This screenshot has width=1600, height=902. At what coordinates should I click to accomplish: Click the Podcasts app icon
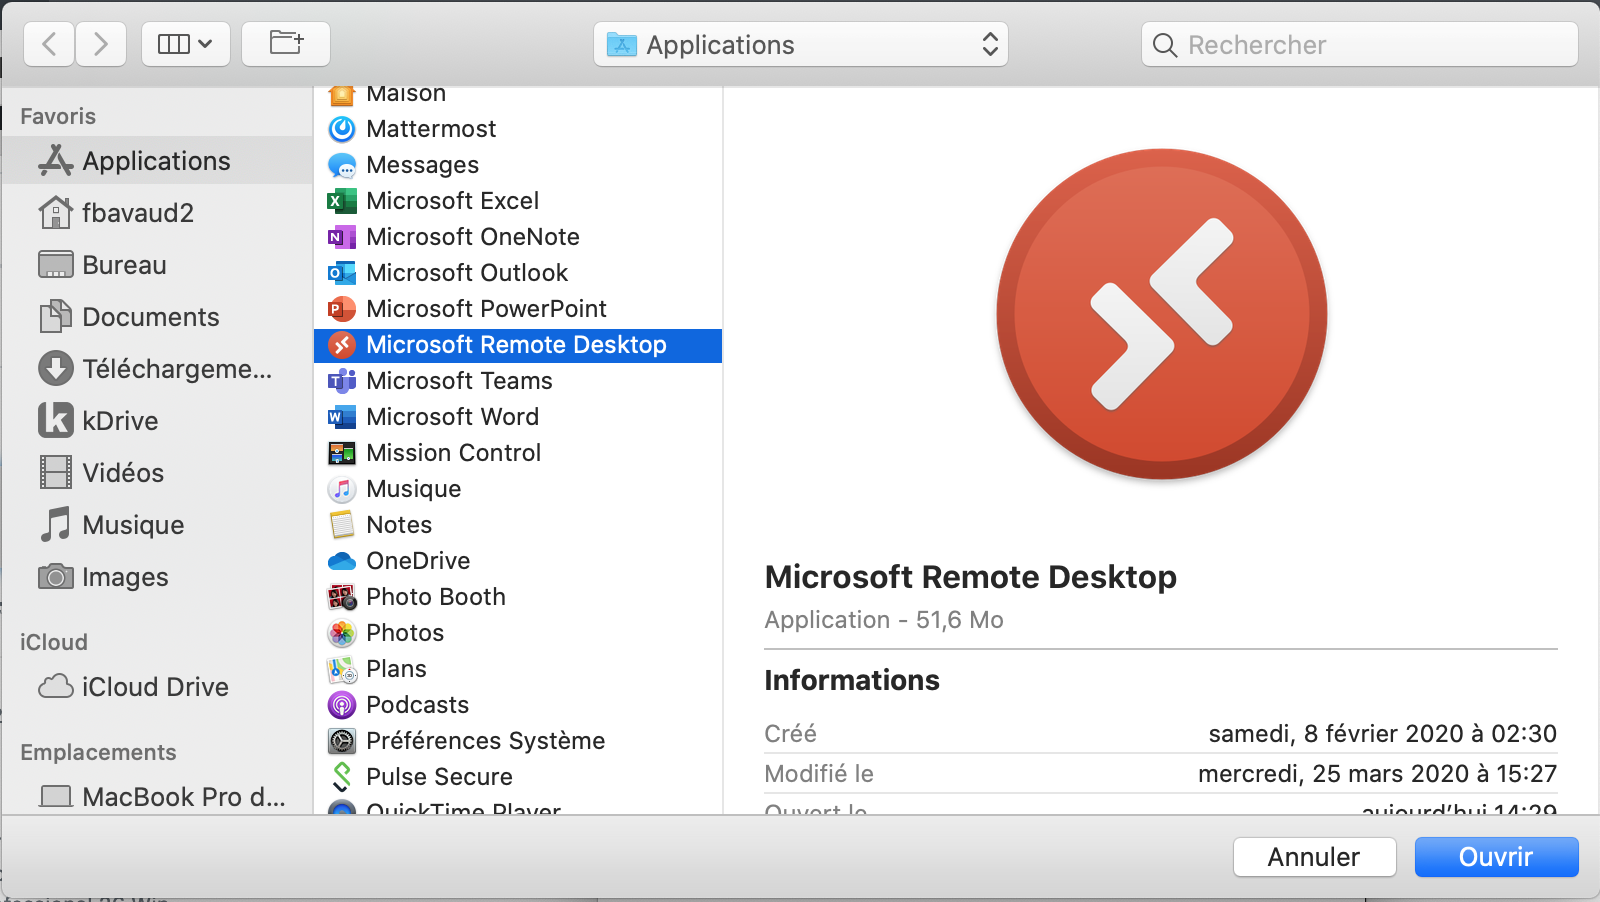point(342,705)
